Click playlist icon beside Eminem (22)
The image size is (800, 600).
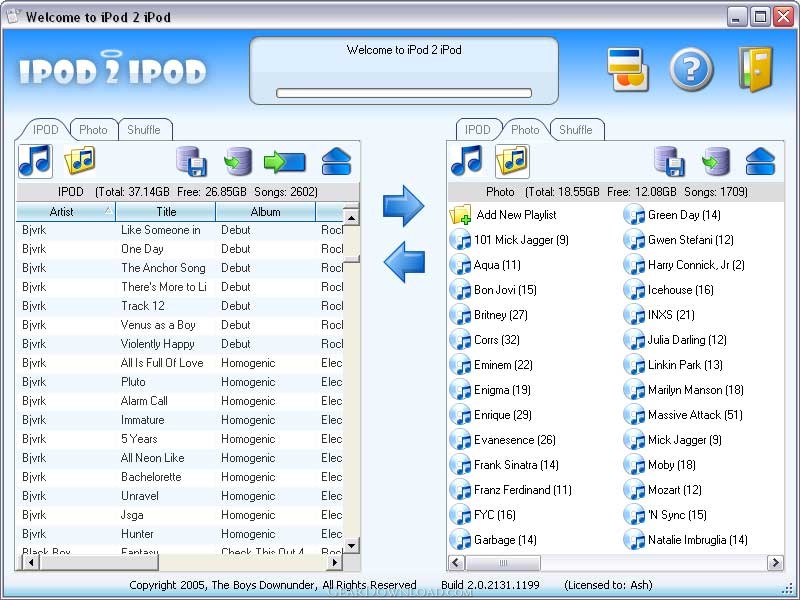pos(460,365)
